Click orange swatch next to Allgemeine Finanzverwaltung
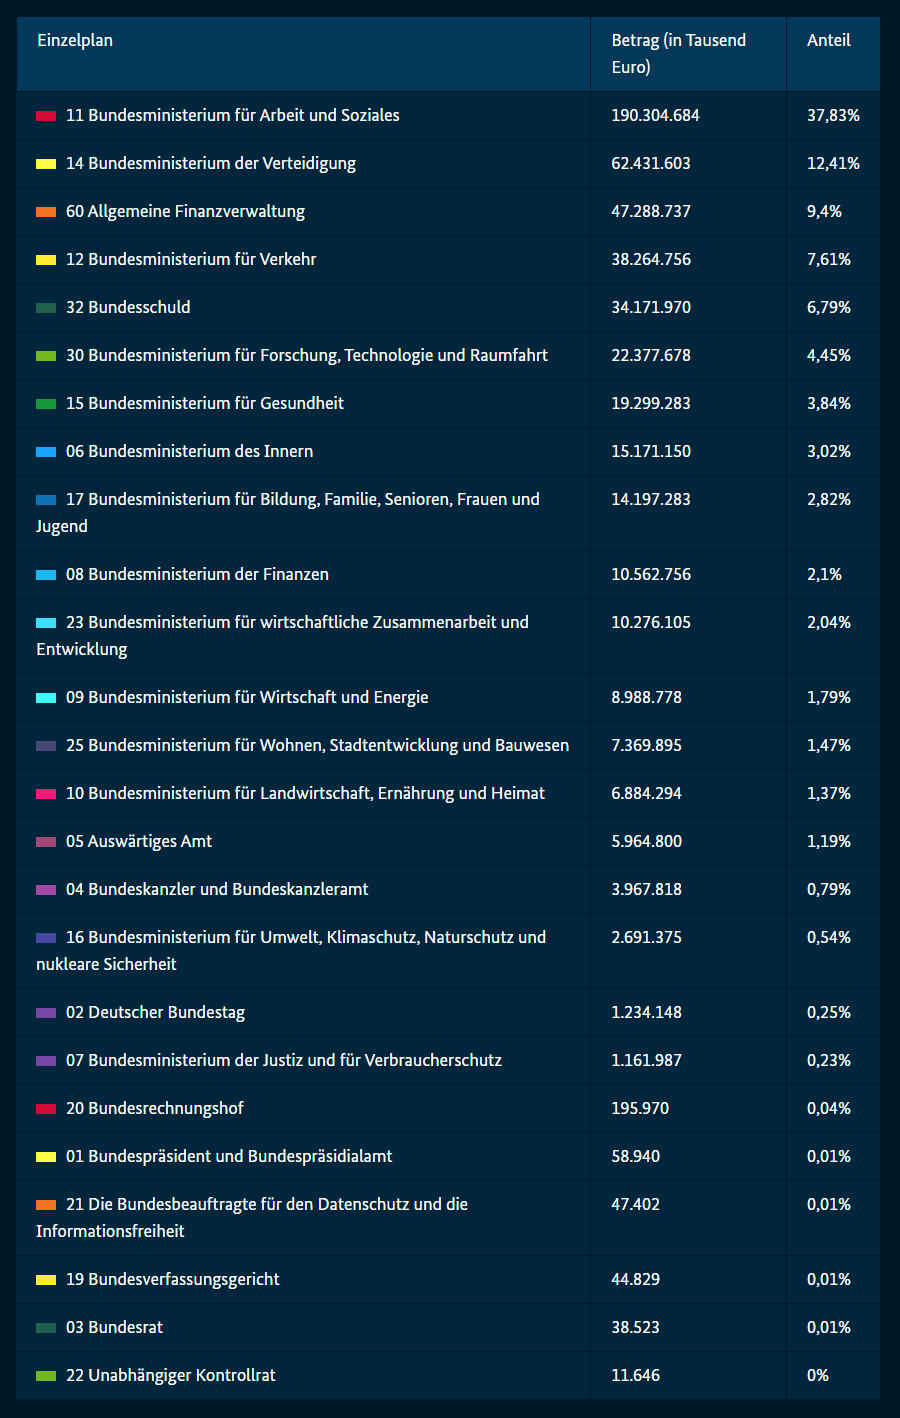This screenshot has height=1418, width=900. coord(46,212)
